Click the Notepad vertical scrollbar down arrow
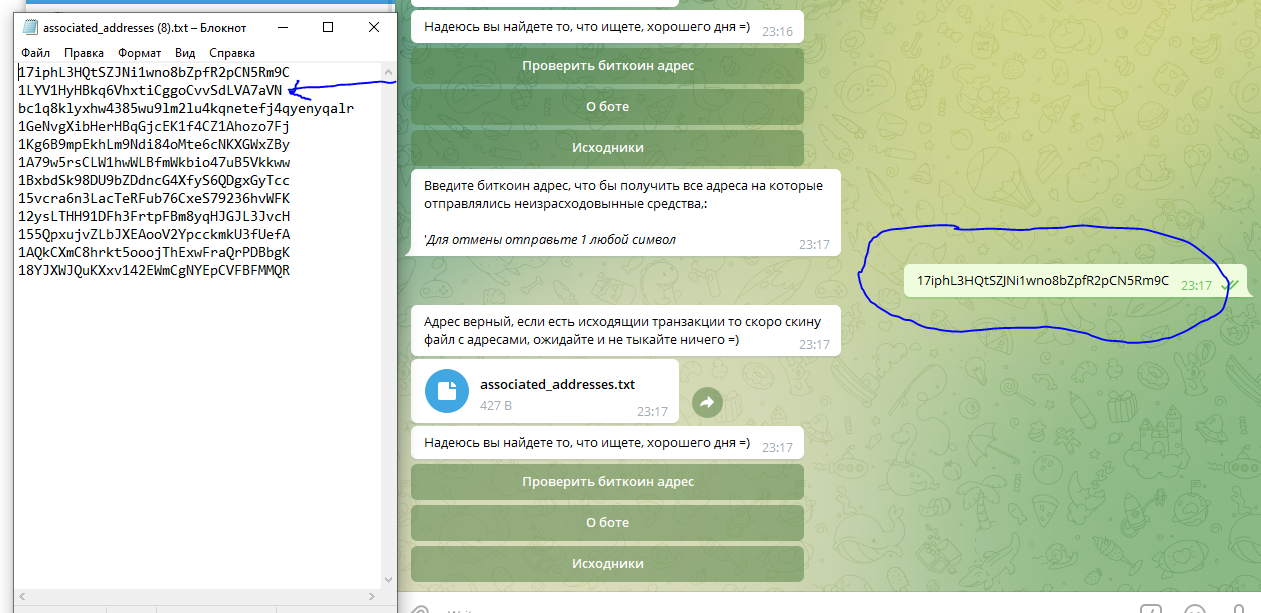This screenshot has height=613, width=1261. click(388, 578)
